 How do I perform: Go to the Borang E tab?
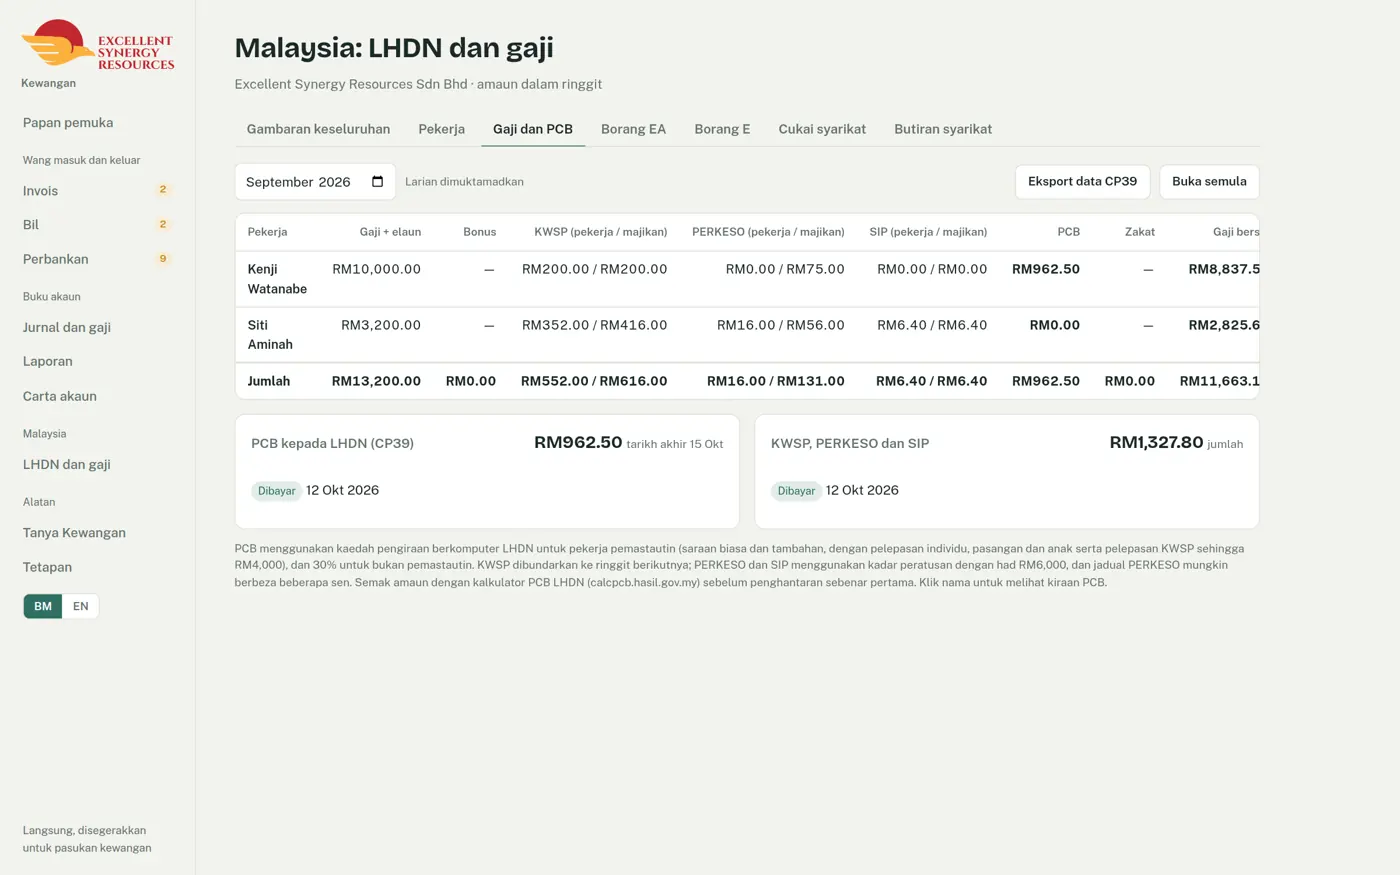coord(722,129)
